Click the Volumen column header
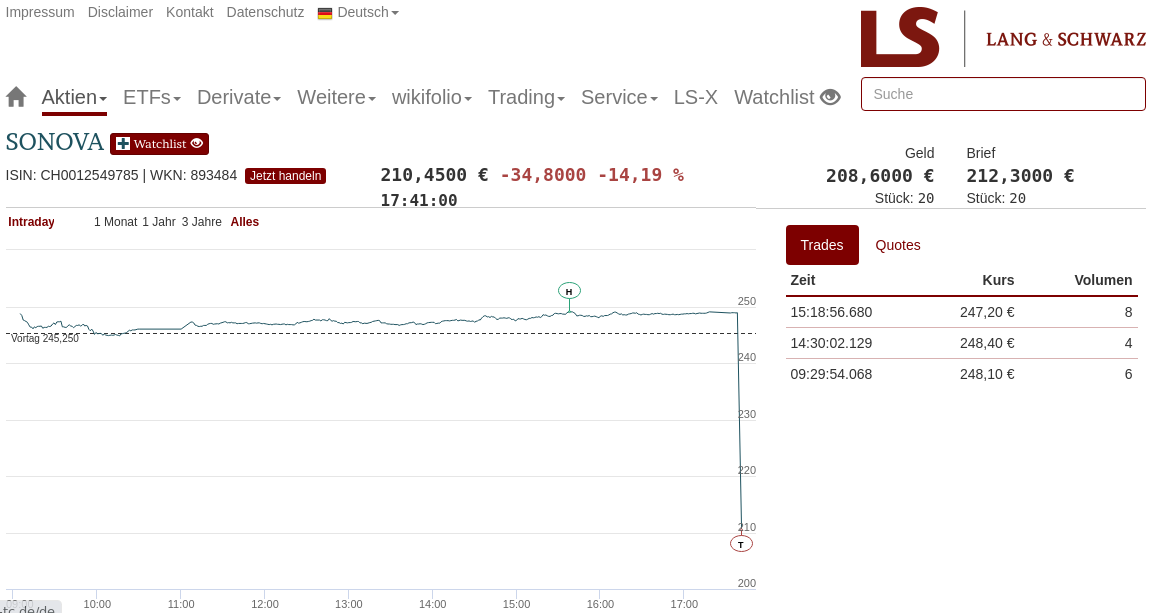Viewport: 1152px width, 613px height. tap(1103, 280)
